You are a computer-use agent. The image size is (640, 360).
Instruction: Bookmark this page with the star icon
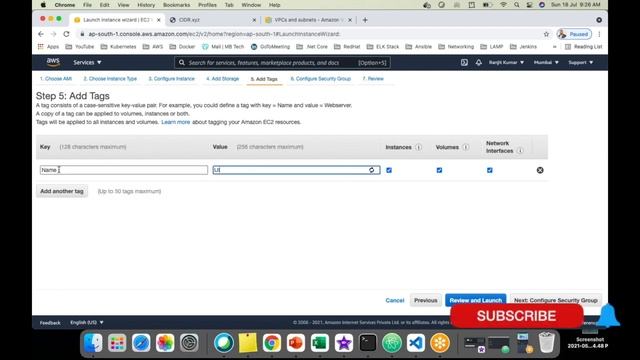tap(546, 34)
